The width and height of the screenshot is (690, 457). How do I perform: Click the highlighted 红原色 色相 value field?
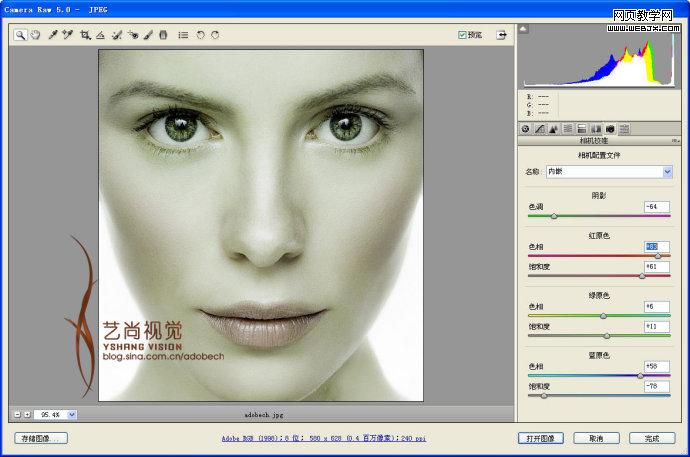[657, 247]
